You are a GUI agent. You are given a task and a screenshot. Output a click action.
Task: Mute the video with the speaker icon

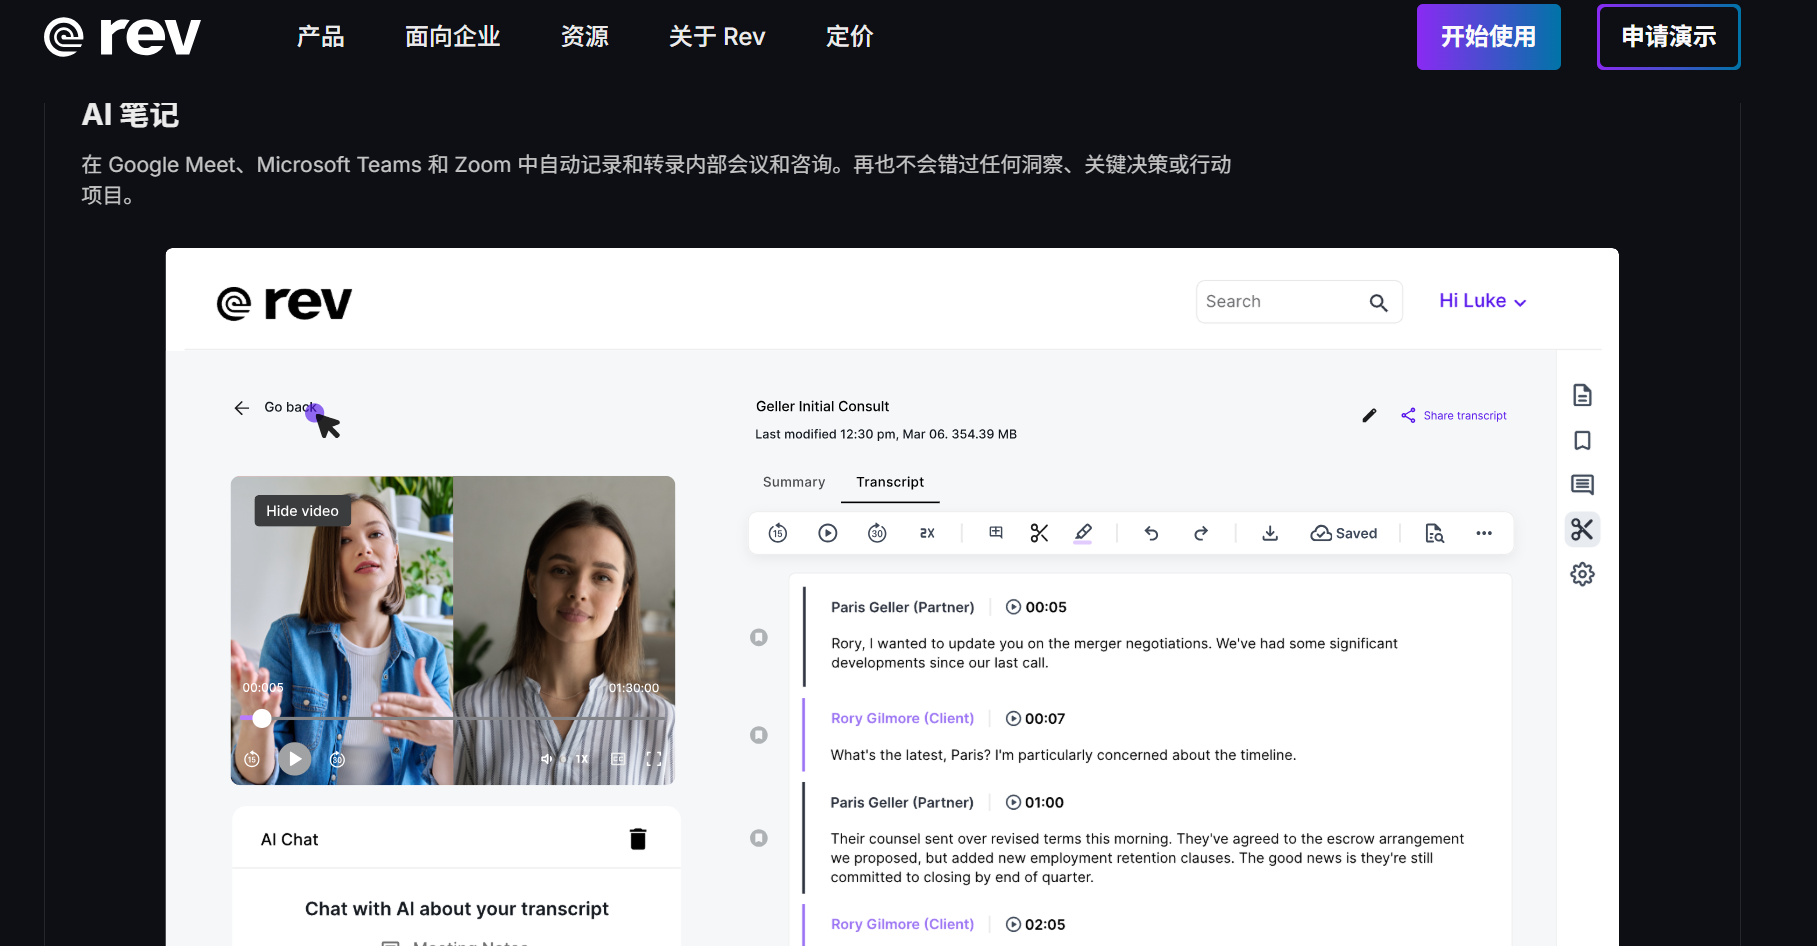(x=546, y=759)
